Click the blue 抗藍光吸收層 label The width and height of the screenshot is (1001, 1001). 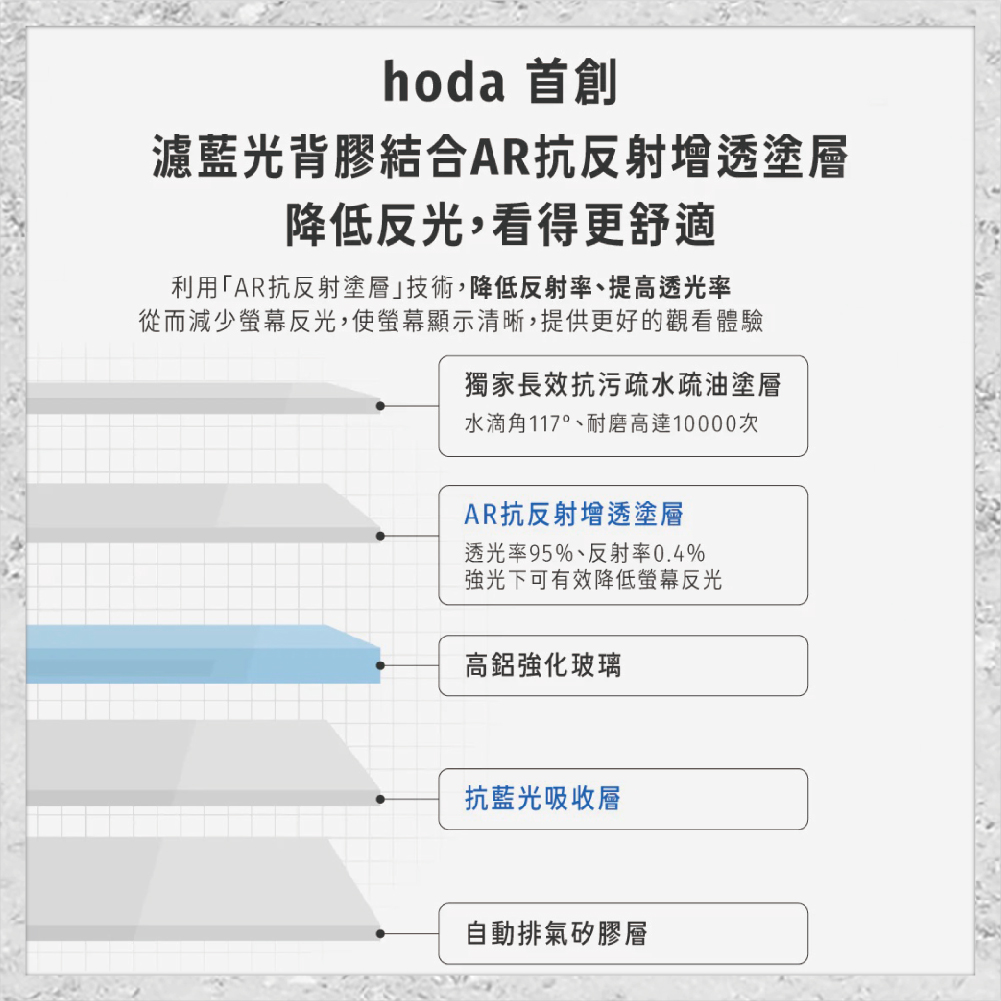tap(543, 798)
